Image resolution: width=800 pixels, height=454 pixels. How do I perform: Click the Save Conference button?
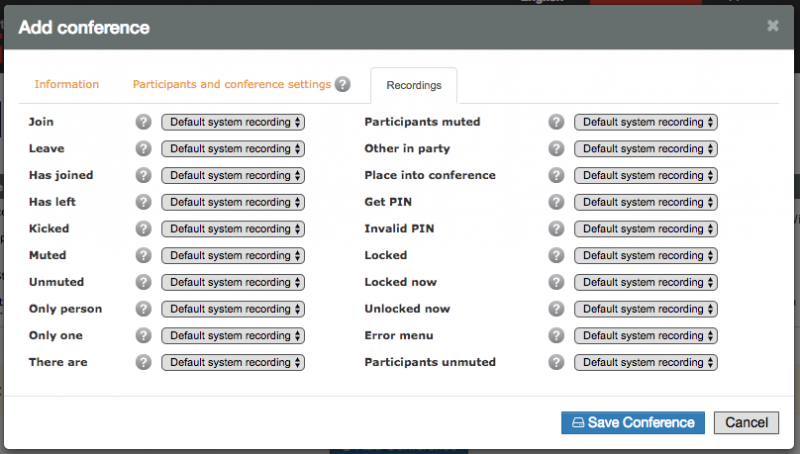pos(633,423)
